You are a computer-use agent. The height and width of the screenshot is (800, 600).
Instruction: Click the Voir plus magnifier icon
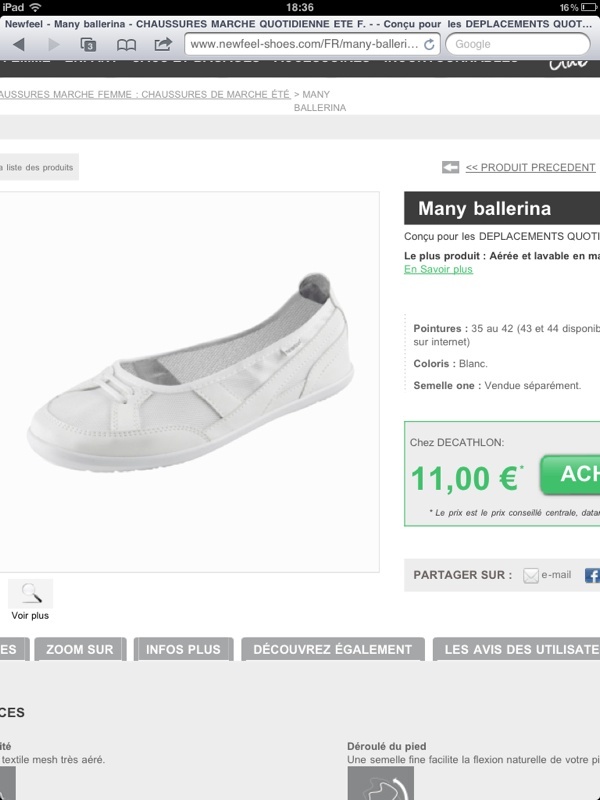point(31,593)
